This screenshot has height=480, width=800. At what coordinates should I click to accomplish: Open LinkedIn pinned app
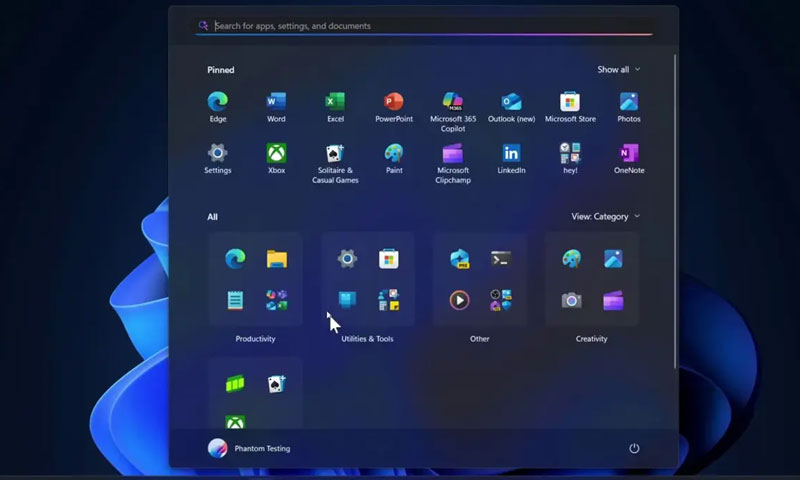click(511, 159)
